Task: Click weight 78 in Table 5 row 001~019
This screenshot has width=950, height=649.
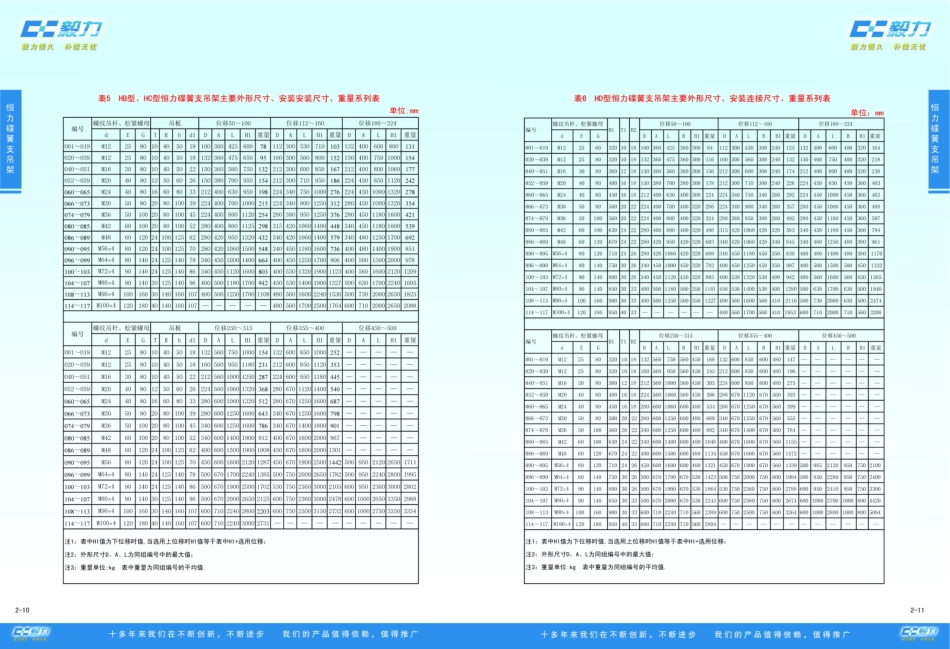Action: 263,147
